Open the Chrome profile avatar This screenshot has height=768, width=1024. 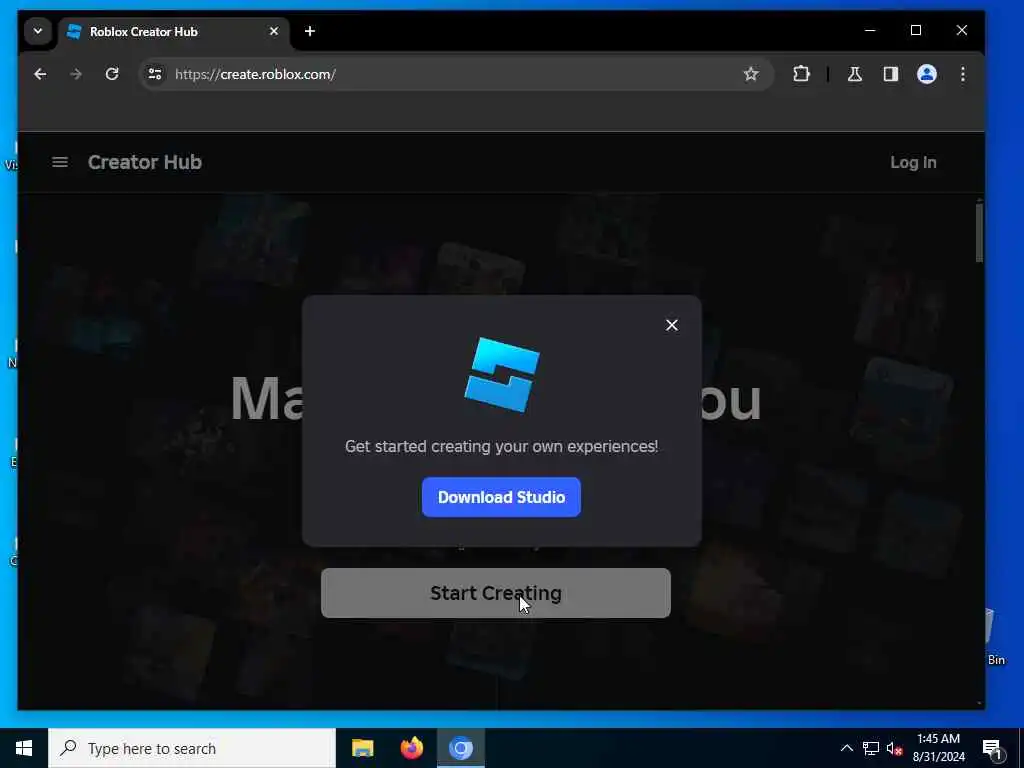[927, 74]
